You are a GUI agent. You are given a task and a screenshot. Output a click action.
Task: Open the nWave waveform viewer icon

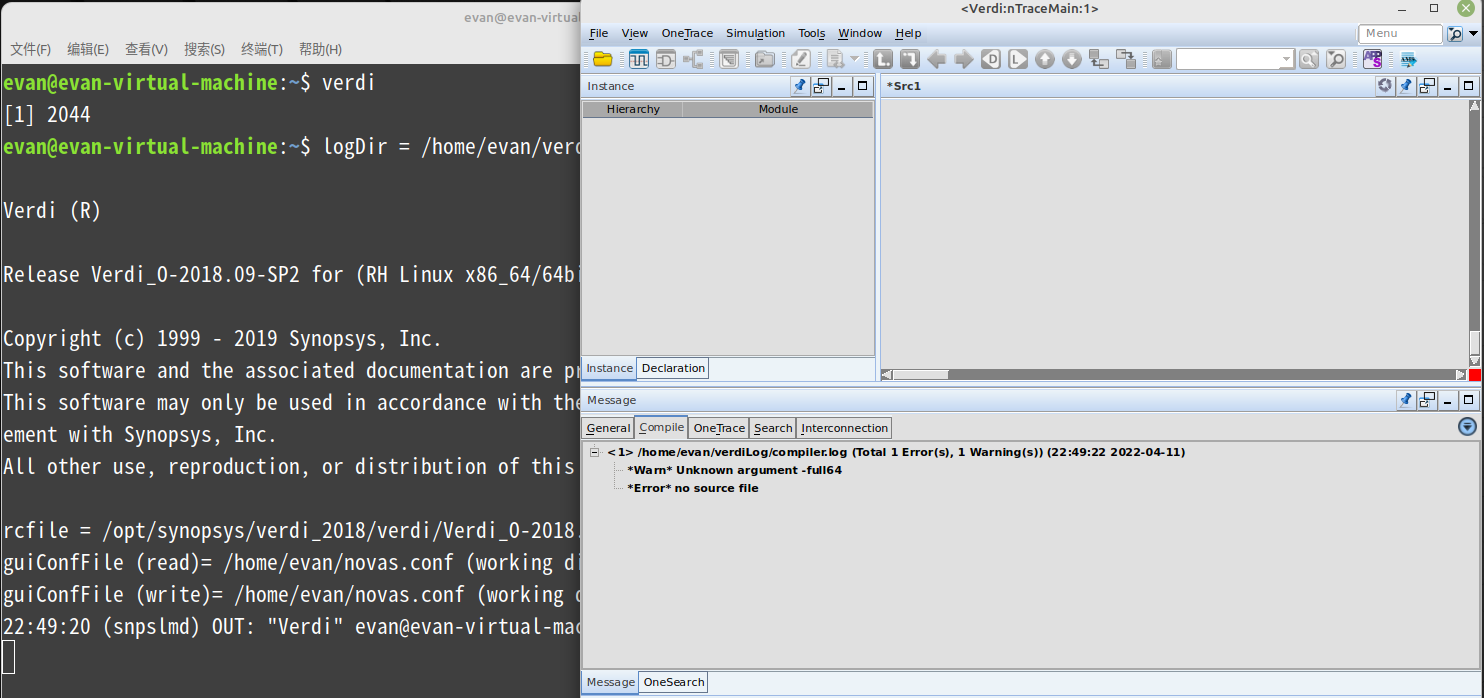639,59
